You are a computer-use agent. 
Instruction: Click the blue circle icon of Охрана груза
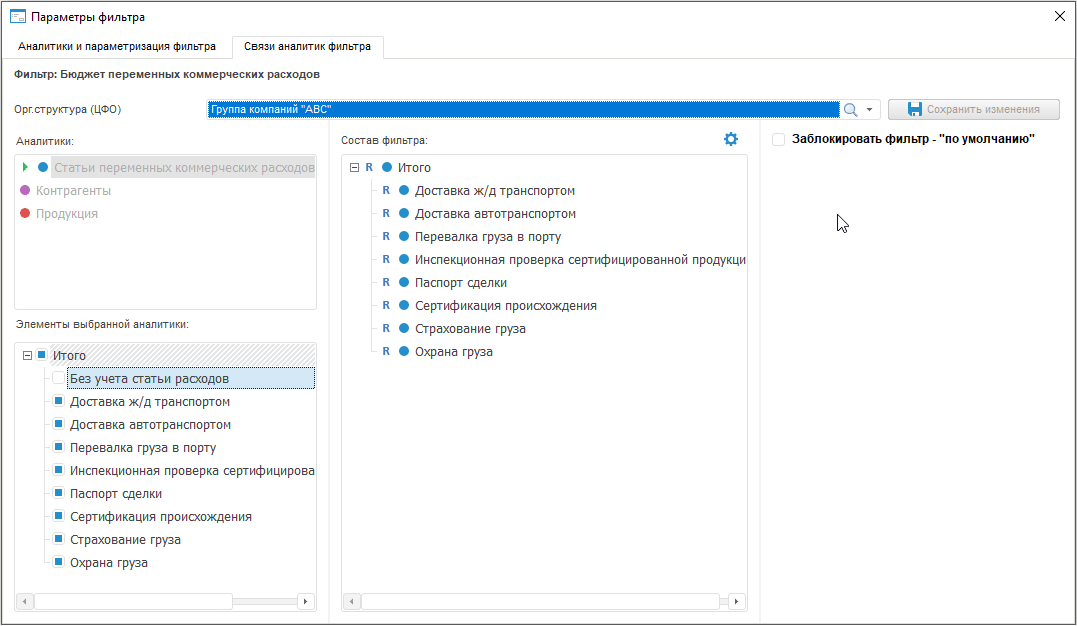click(x=404, y=352)
